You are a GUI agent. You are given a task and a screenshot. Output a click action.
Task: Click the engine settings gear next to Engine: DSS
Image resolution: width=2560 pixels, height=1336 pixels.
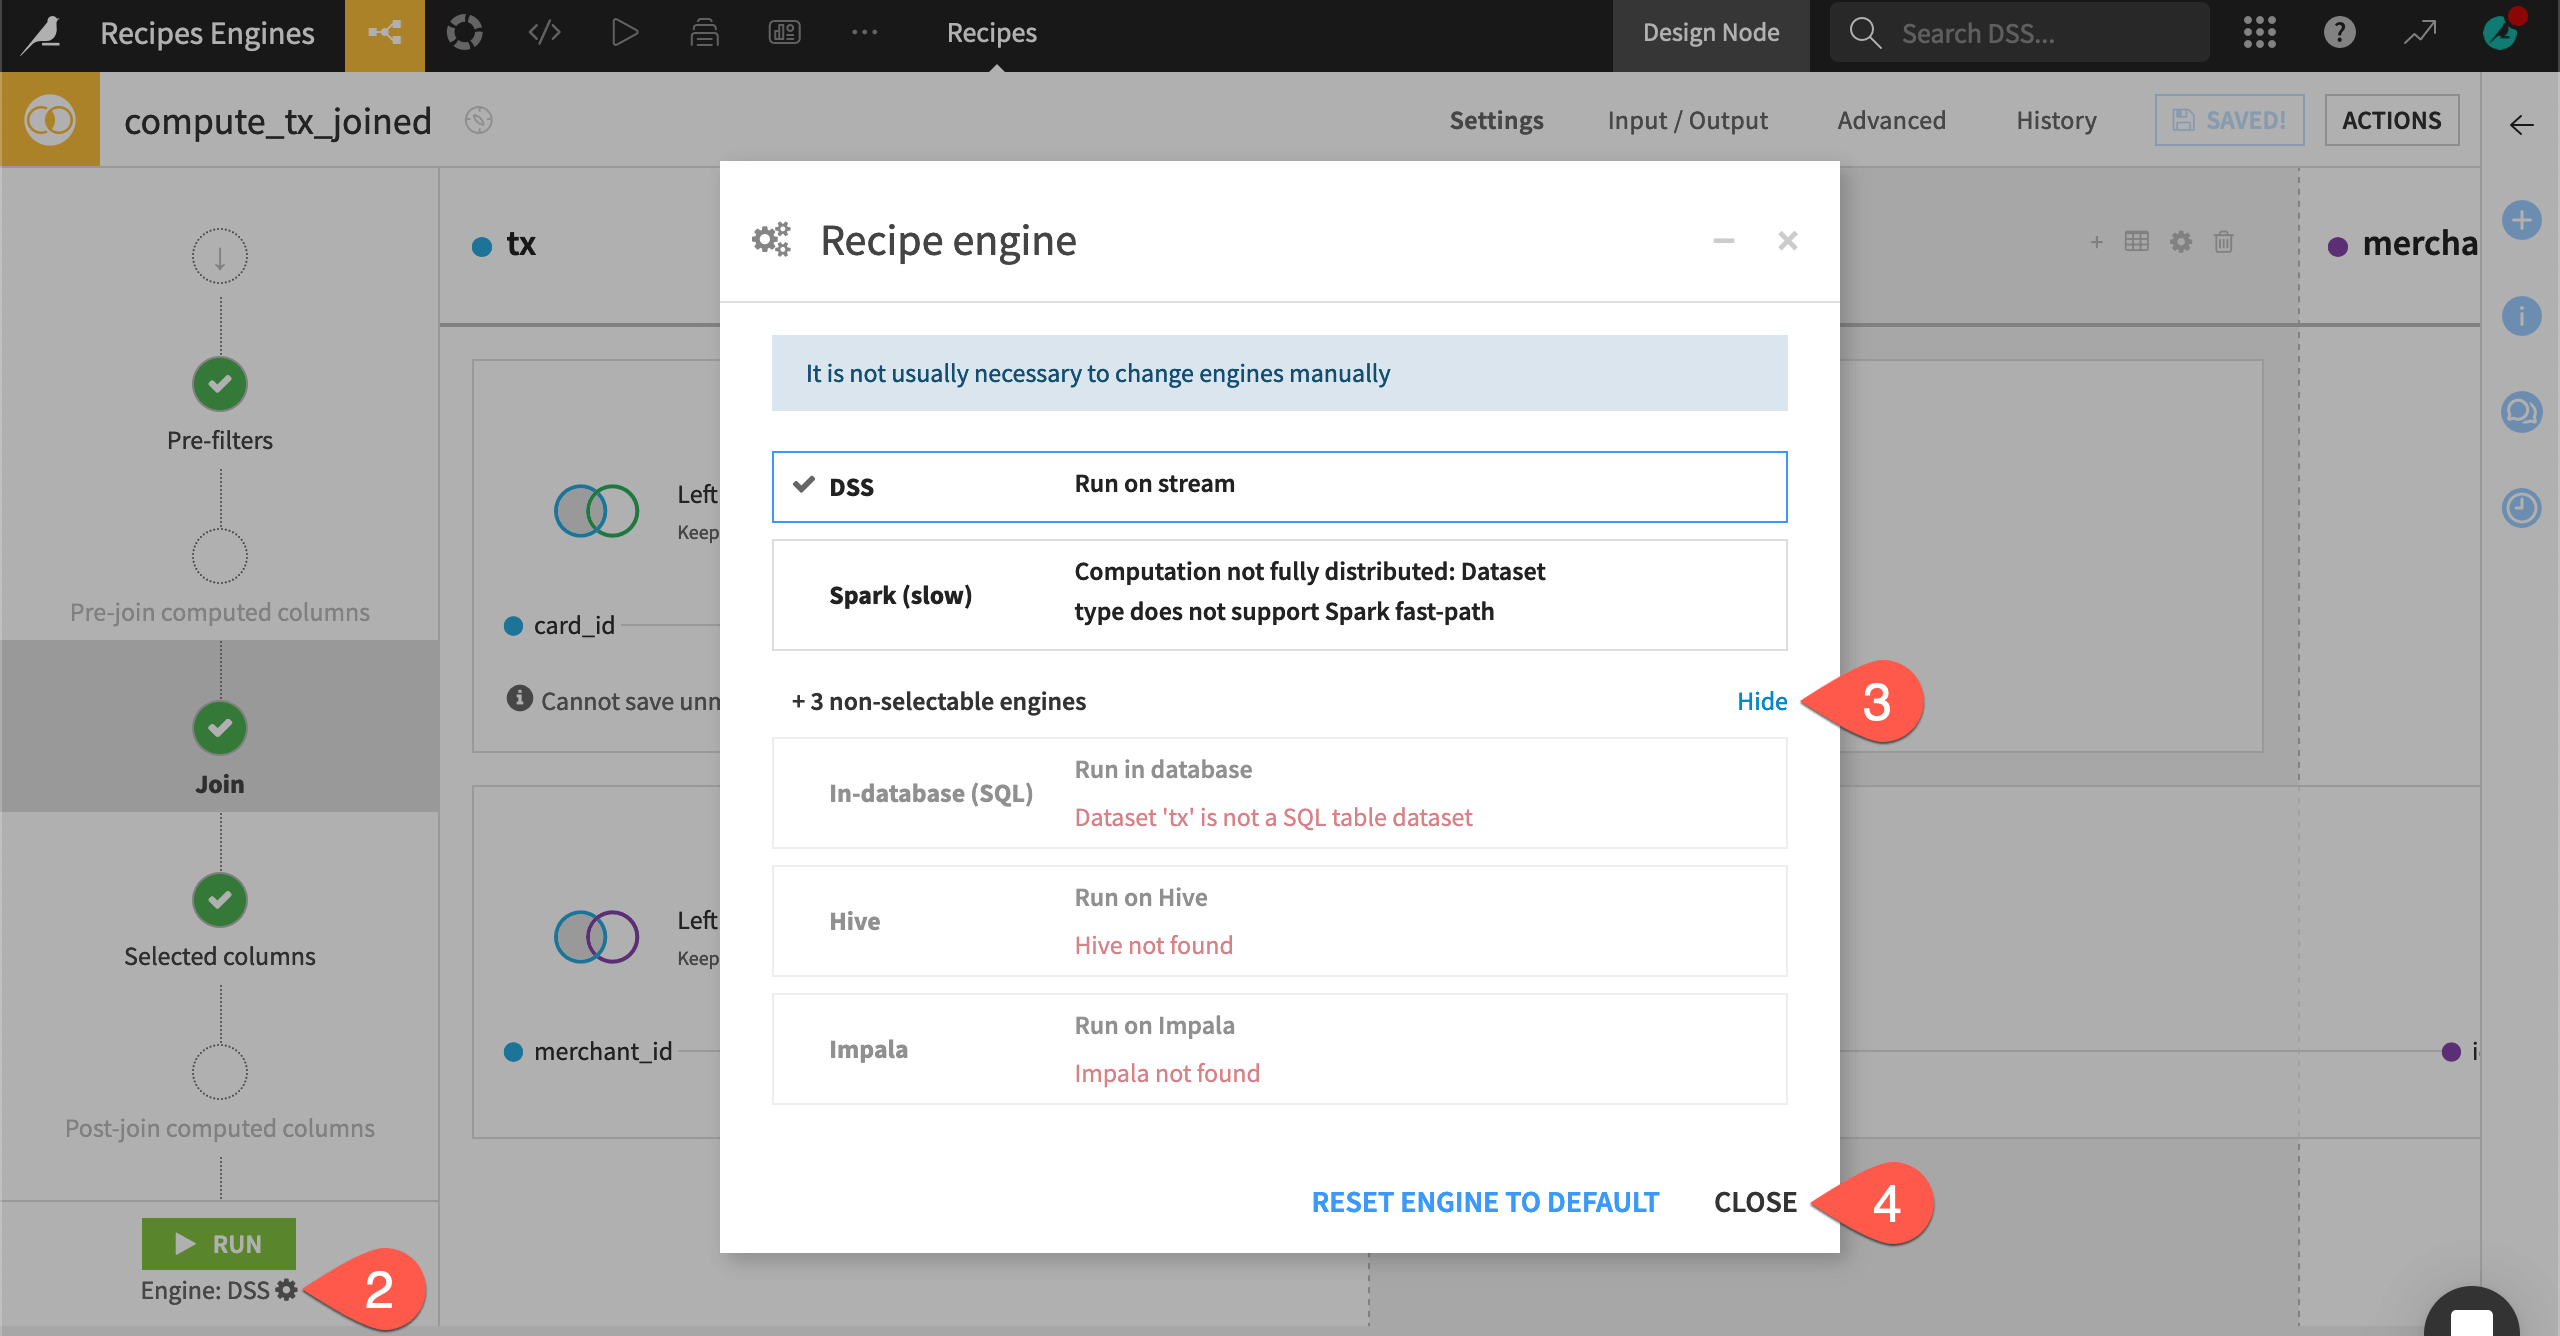pyautogui.click(x=286, y=1291)
